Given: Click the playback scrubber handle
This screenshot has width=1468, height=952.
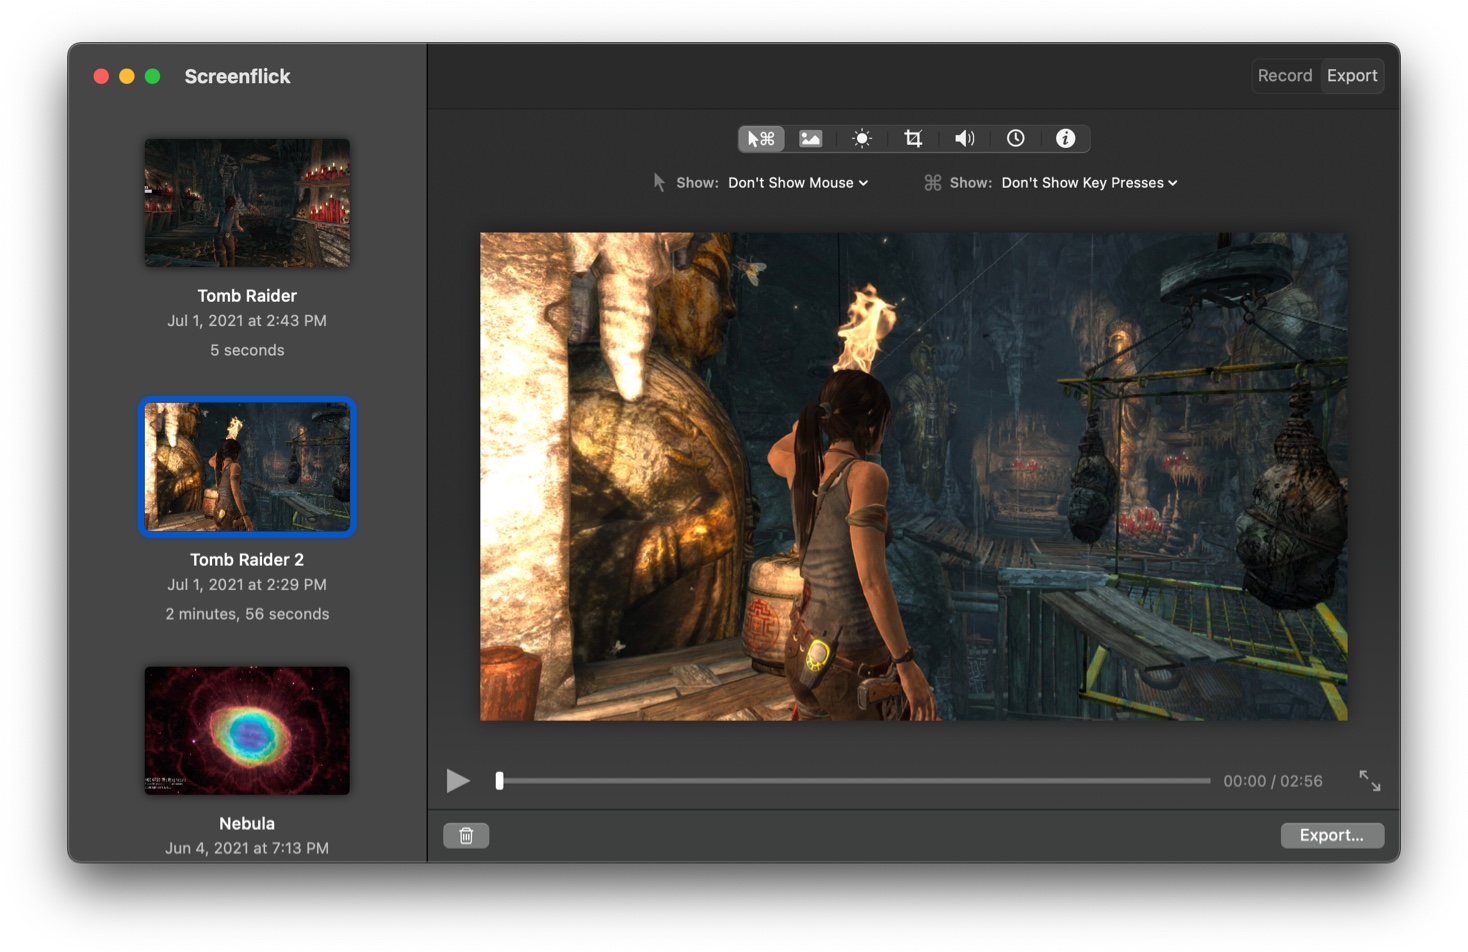Looking at the screenshot, I should [499, 780].
